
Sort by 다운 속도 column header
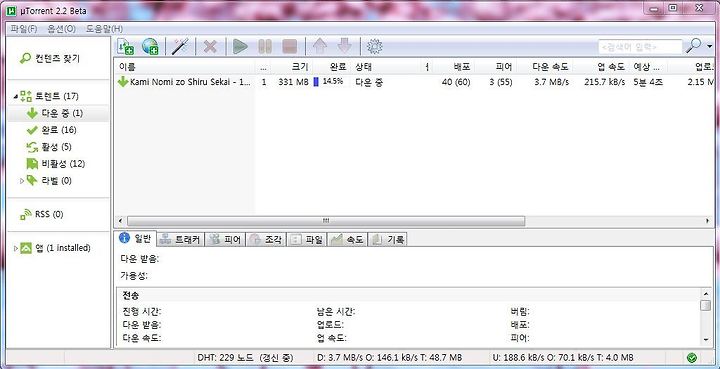point(544,67)
